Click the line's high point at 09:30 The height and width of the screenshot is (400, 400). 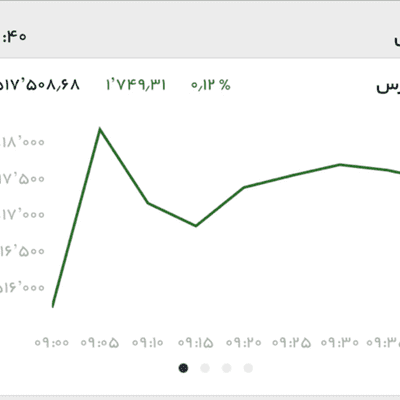coord(340,164)
